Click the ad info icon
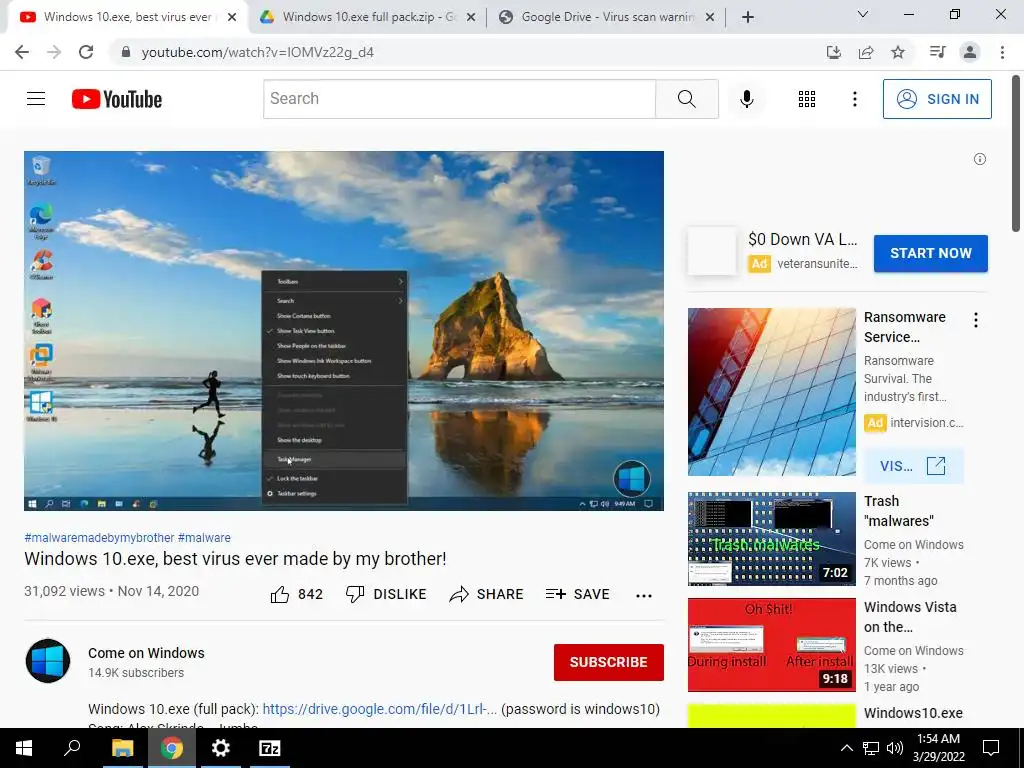The height and width of the screenshot is (768, 1024). [x=980, y=159]
